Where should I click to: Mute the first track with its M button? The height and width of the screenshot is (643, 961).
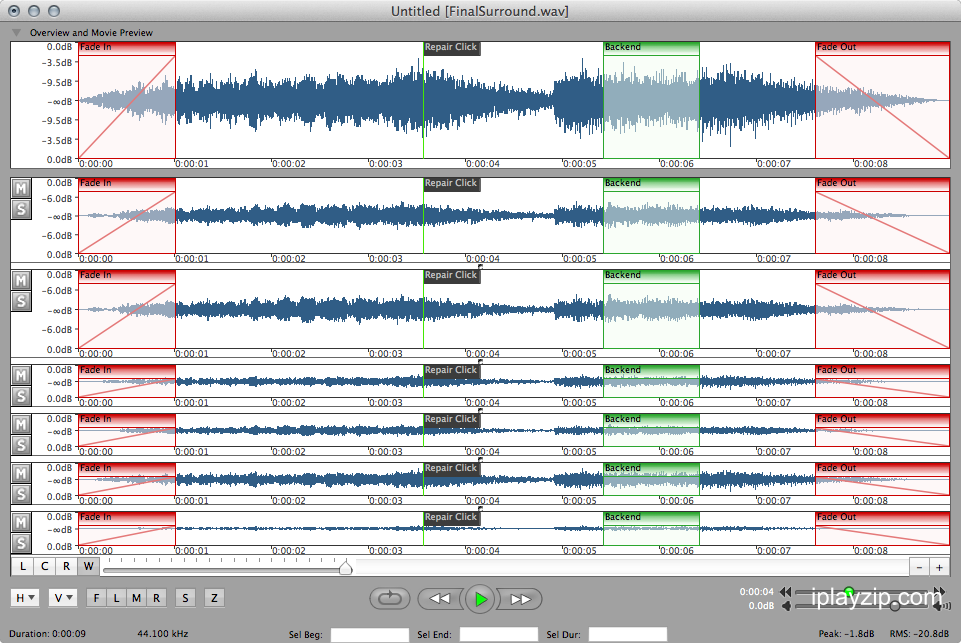[x=21, y=189]
